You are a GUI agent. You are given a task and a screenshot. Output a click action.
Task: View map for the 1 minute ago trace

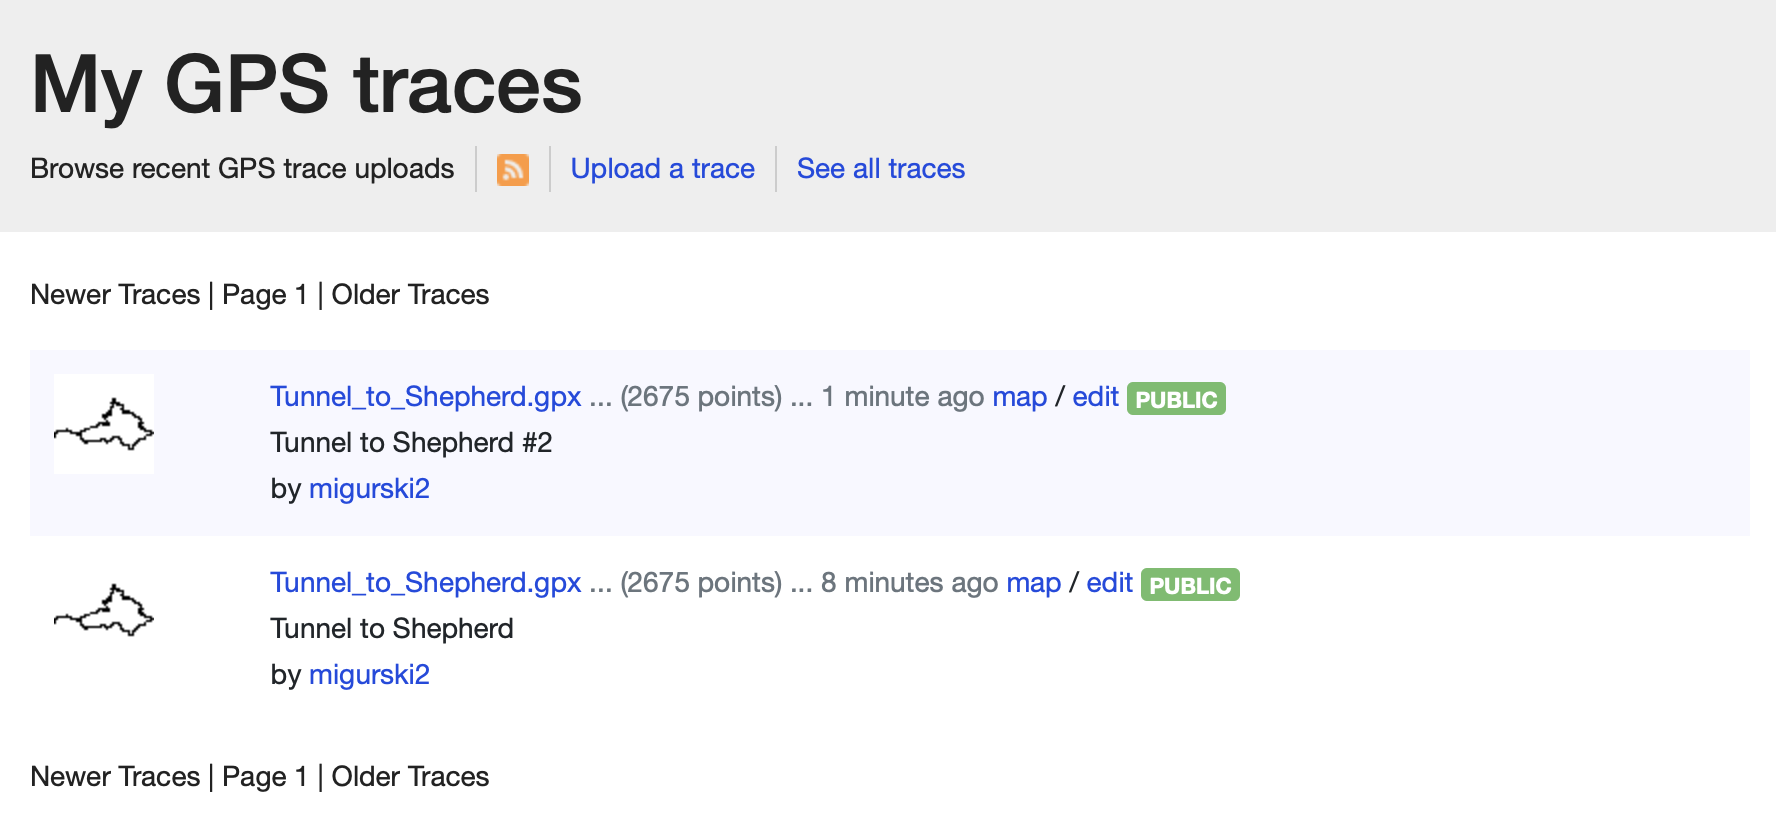1019,397
